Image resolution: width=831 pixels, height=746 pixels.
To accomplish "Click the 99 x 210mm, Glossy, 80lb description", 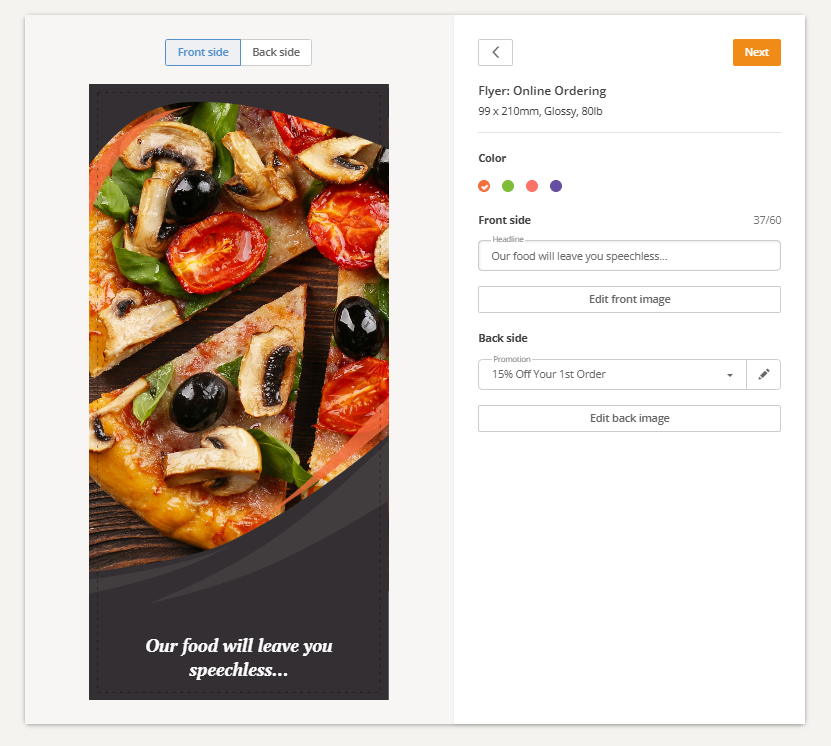I will click(x=540, y=111).
